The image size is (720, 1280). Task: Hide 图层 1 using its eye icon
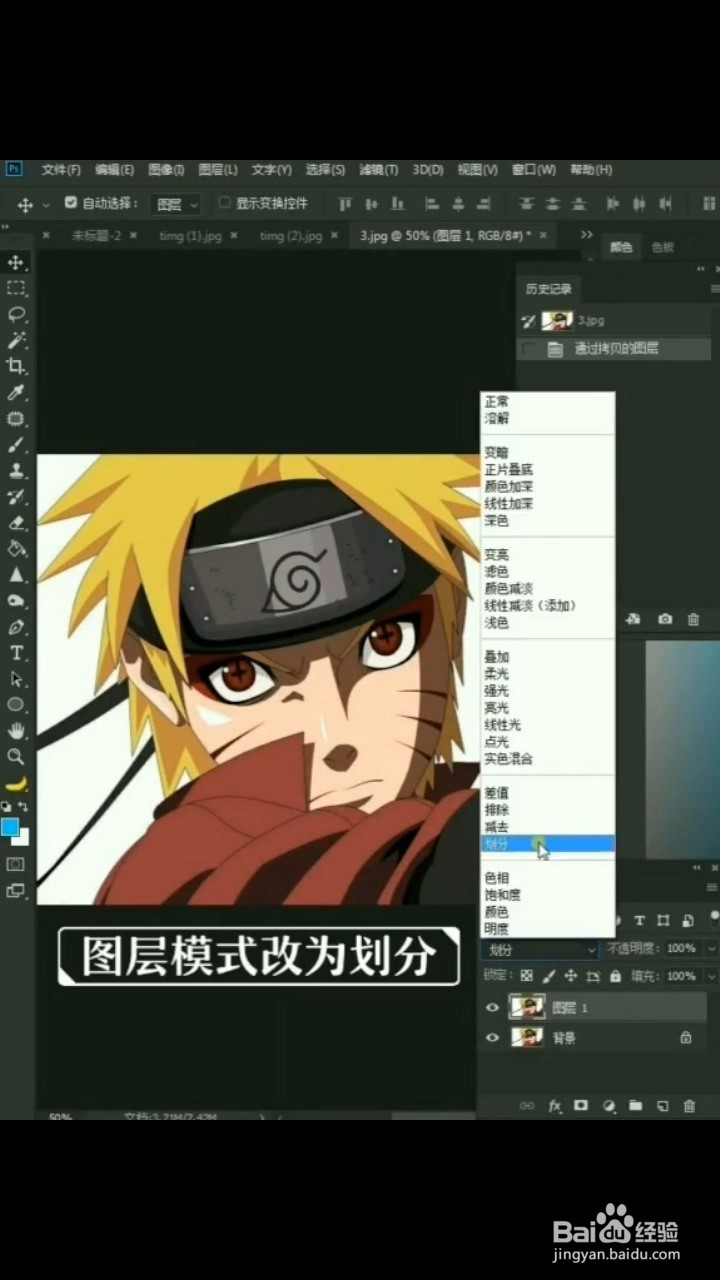492,1008
